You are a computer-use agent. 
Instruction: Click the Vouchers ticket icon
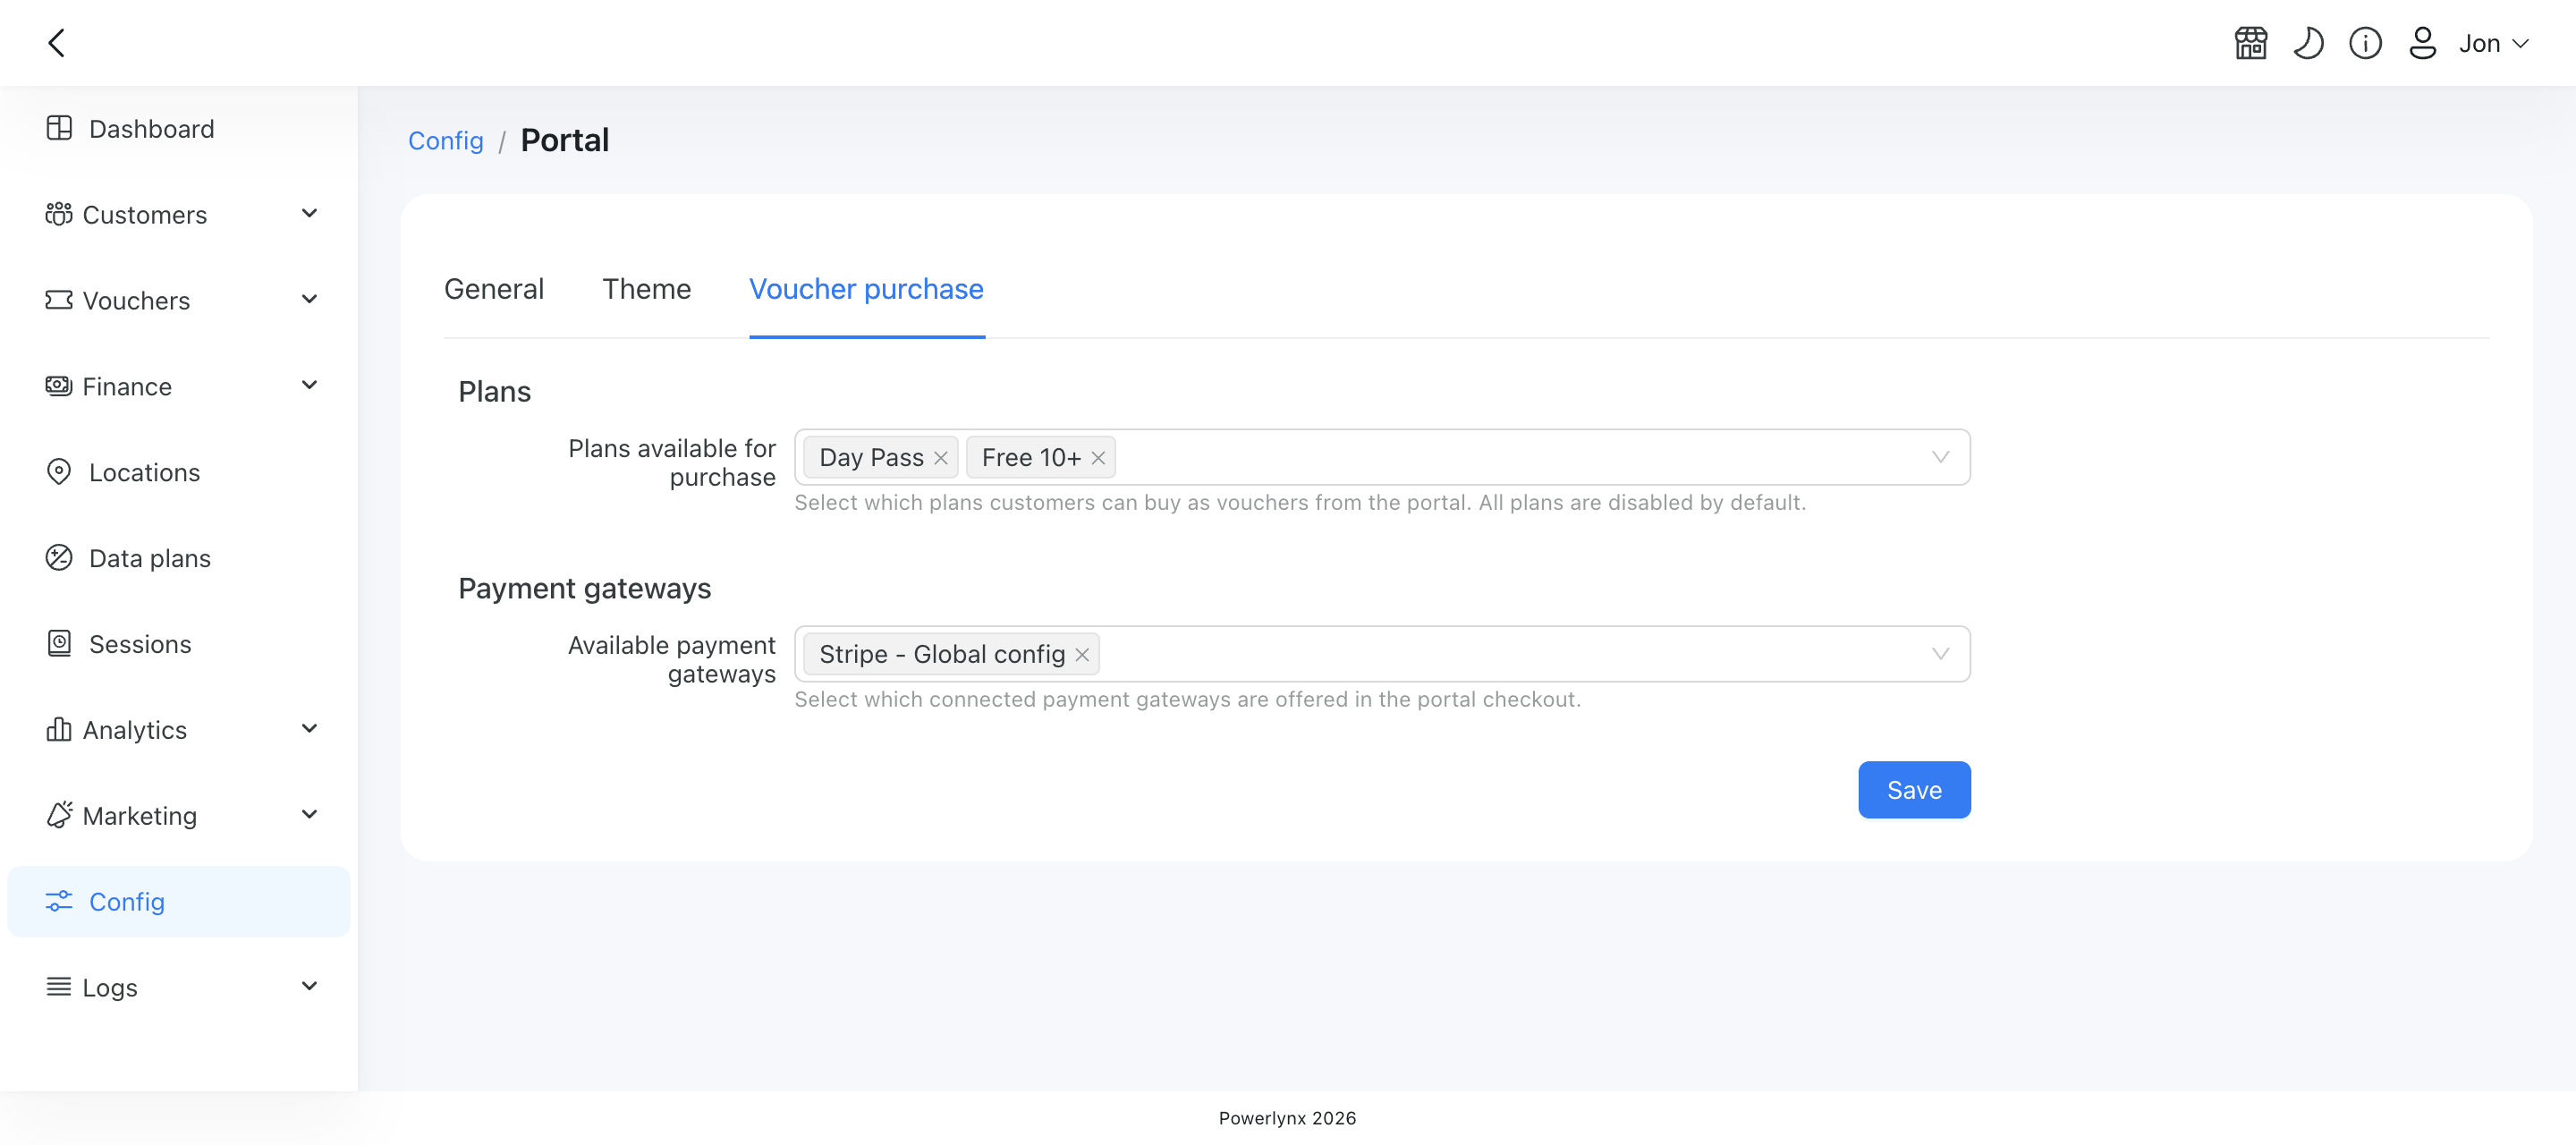click(59, 300)
